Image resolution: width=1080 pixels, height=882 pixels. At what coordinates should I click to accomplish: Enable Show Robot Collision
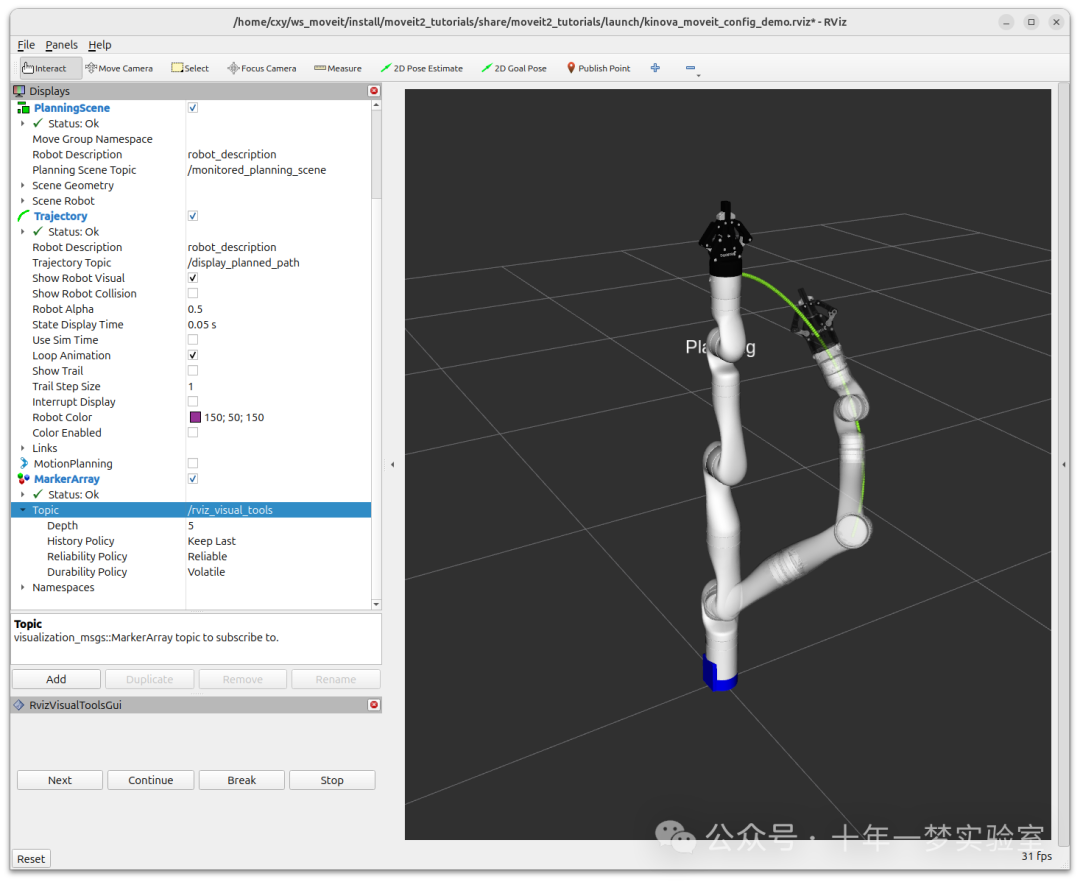pos(193,293)
